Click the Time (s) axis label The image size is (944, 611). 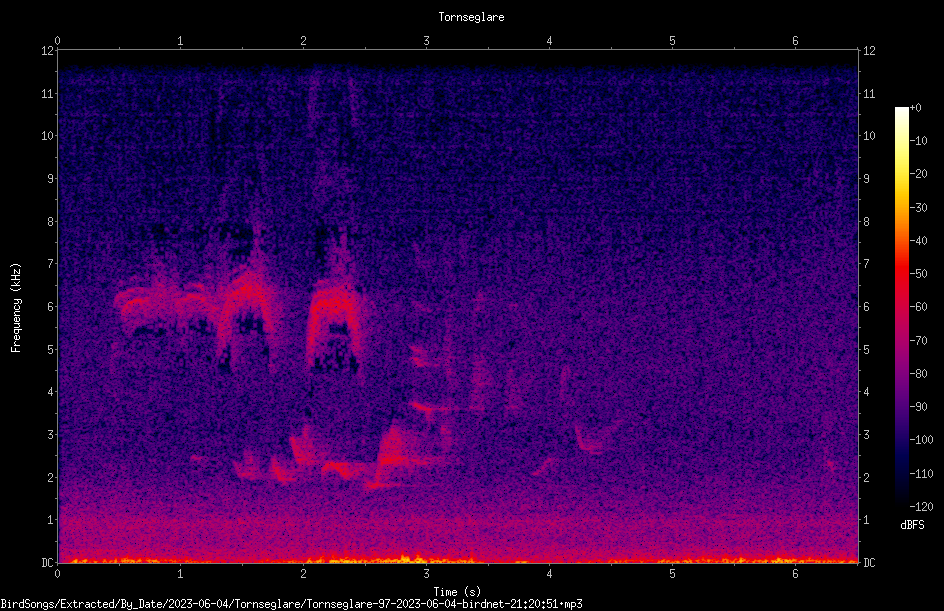(457, 592)
